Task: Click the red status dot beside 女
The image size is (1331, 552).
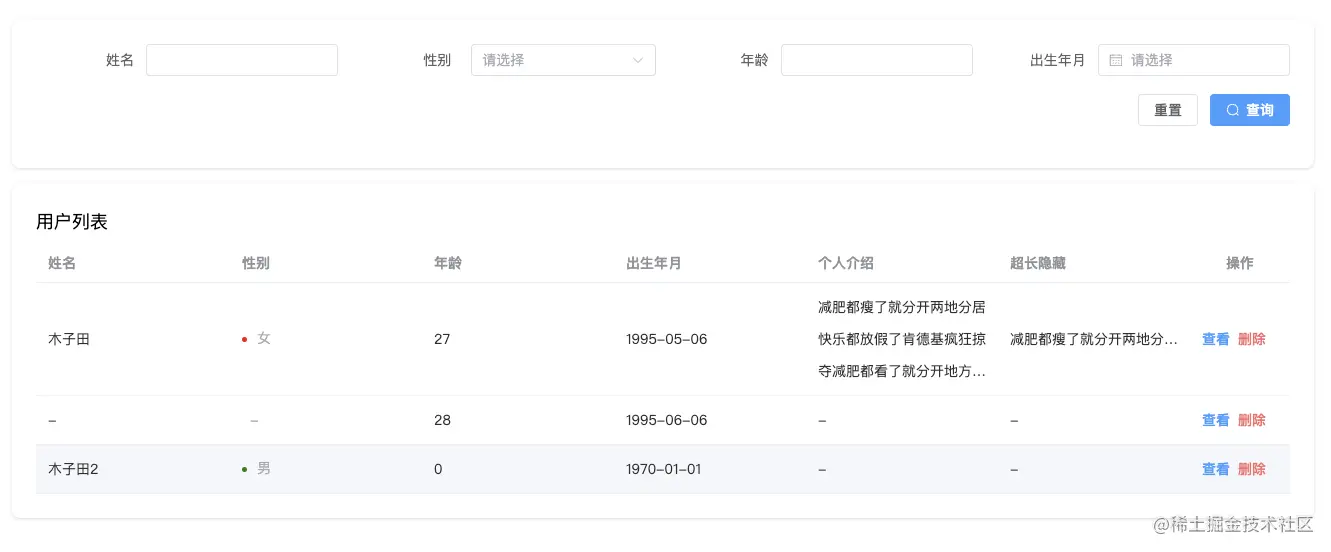Action: [x=244, y=340]
